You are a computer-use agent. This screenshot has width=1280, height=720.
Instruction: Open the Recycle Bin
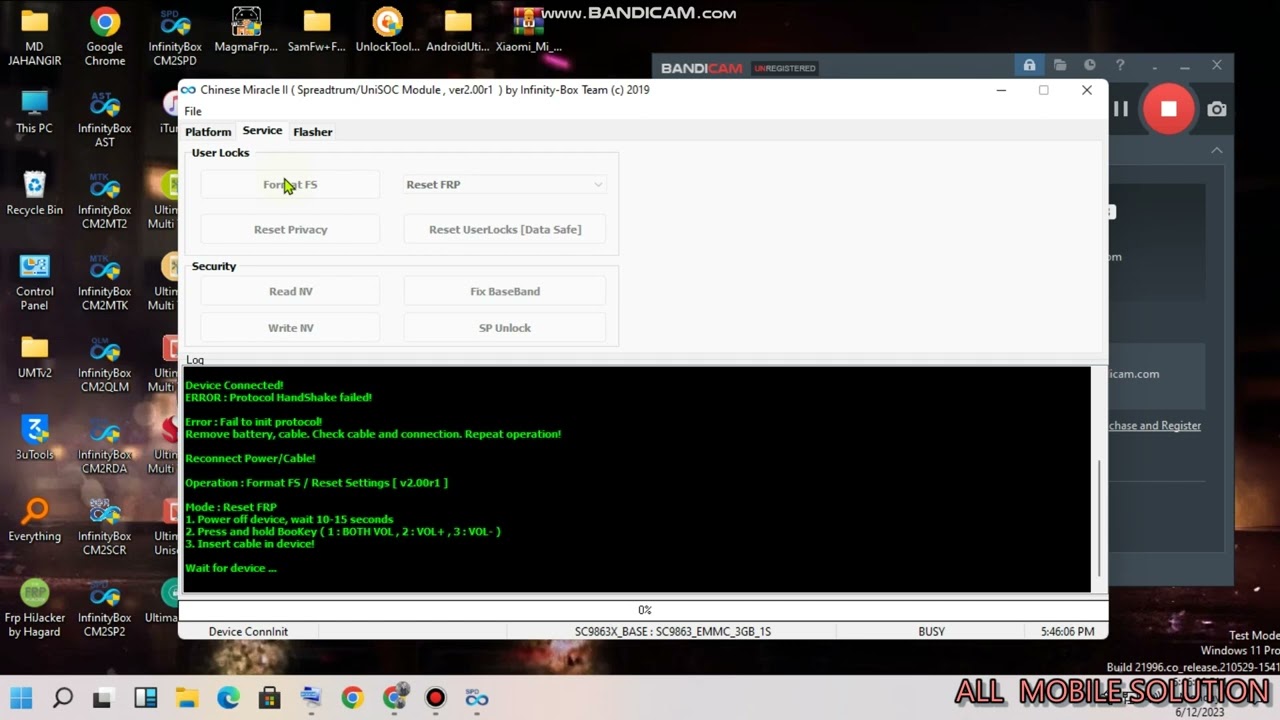(34, 193)
